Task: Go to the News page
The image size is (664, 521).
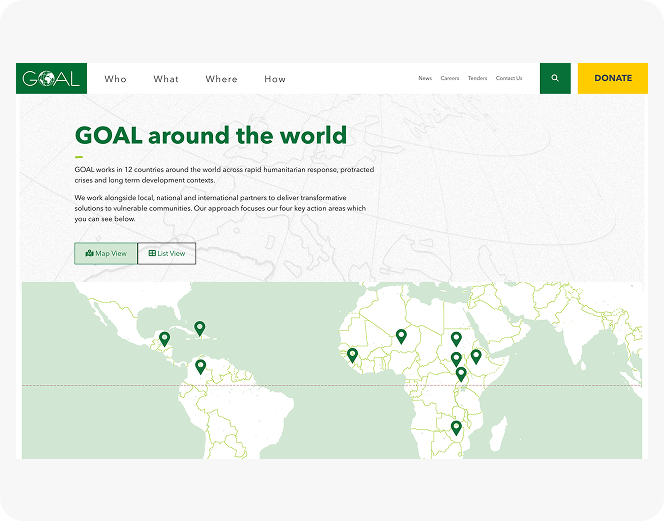Action: (x=425, y=78)
